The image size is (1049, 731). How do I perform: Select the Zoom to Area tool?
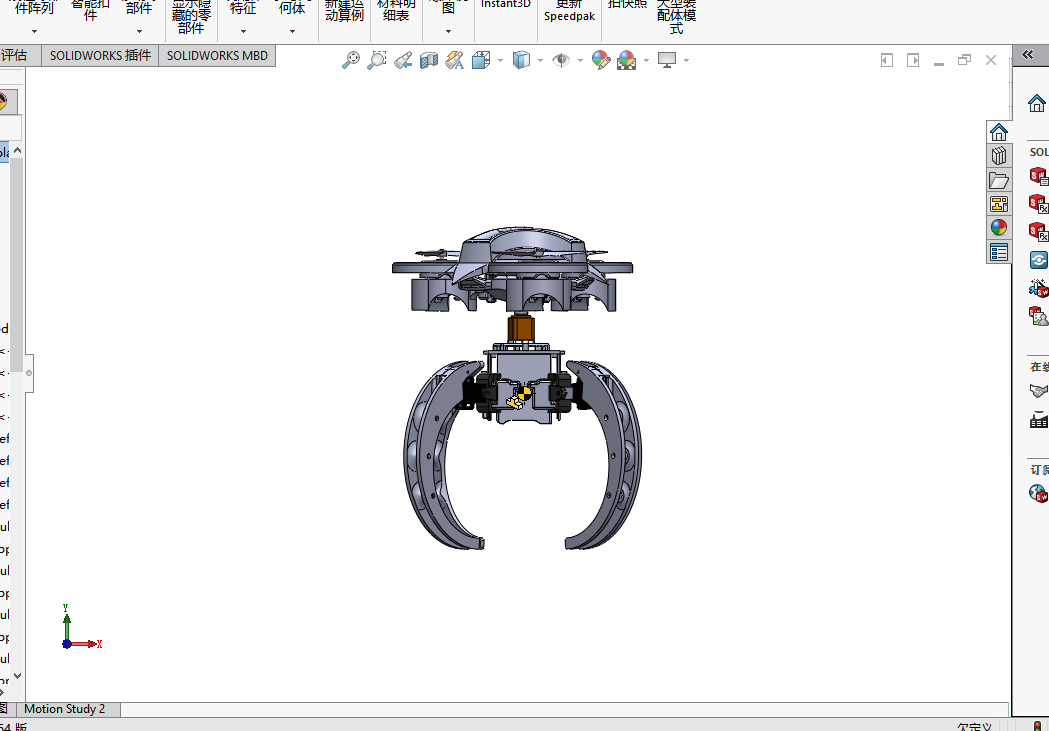coord(377,60)
